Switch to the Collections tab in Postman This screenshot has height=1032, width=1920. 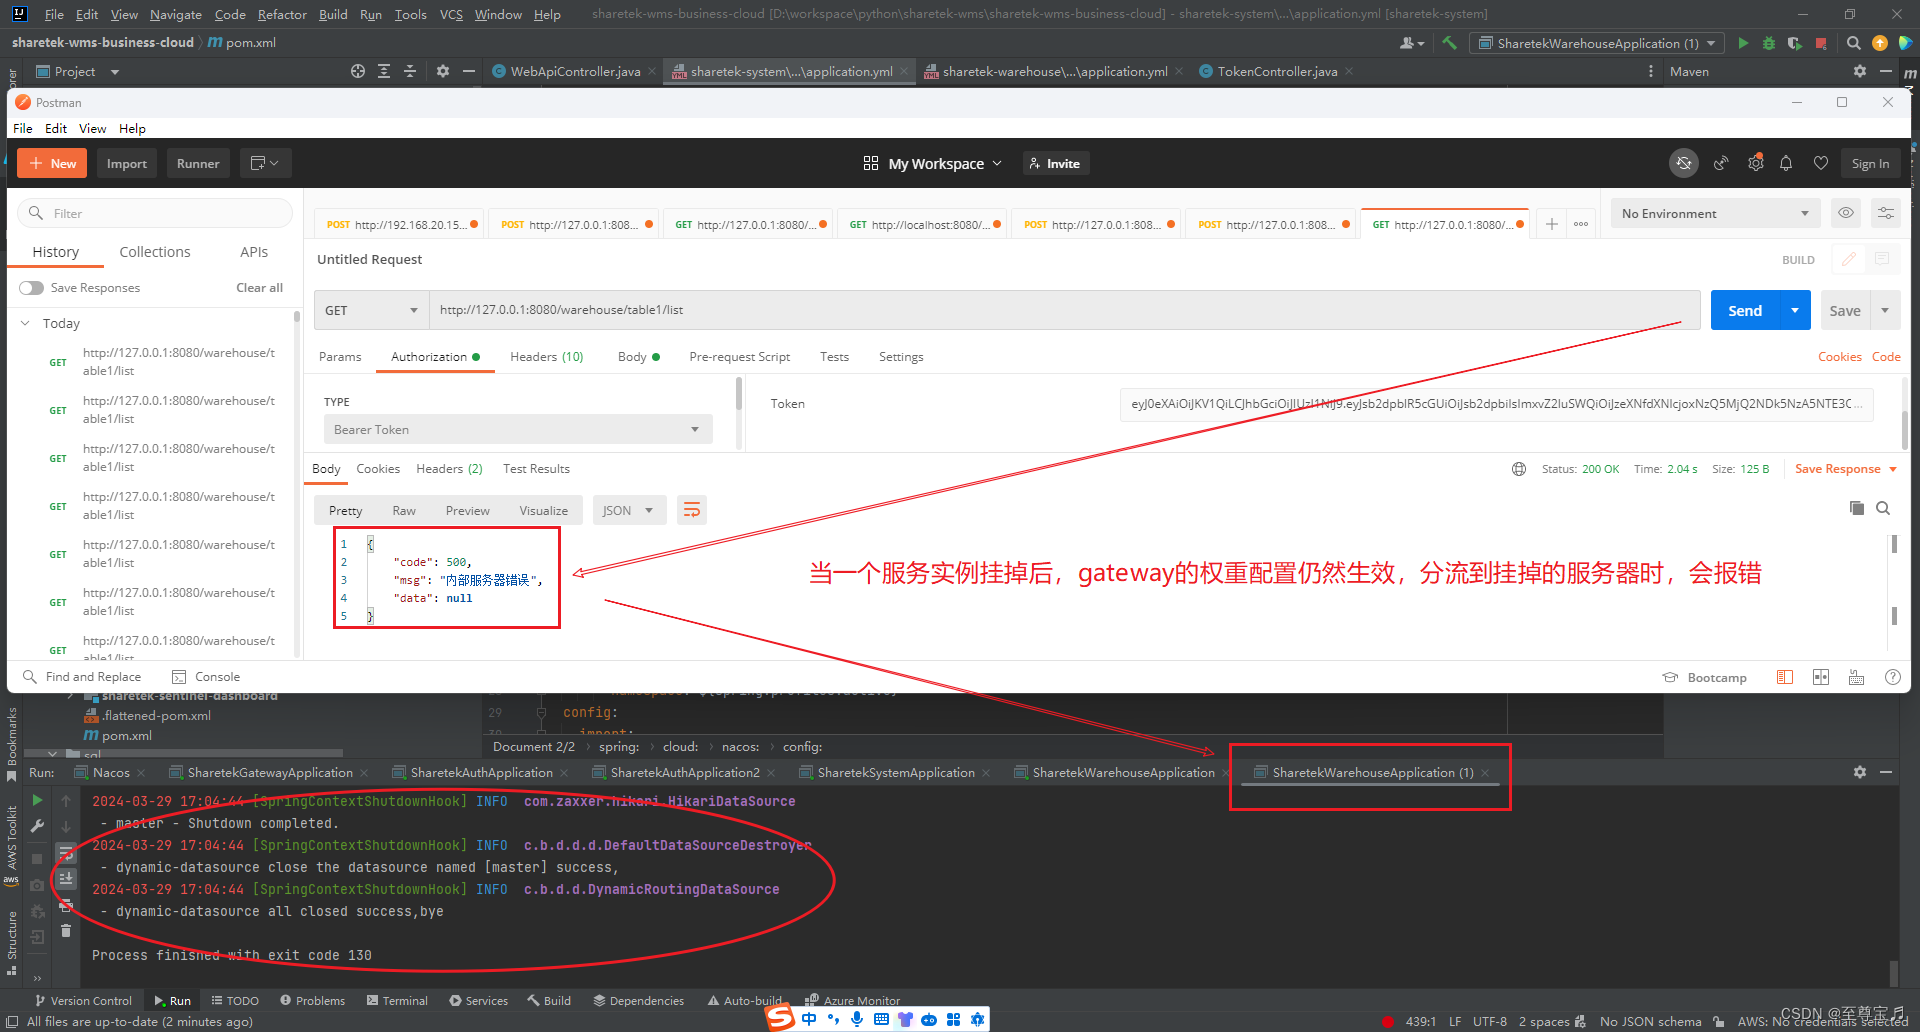155,252
